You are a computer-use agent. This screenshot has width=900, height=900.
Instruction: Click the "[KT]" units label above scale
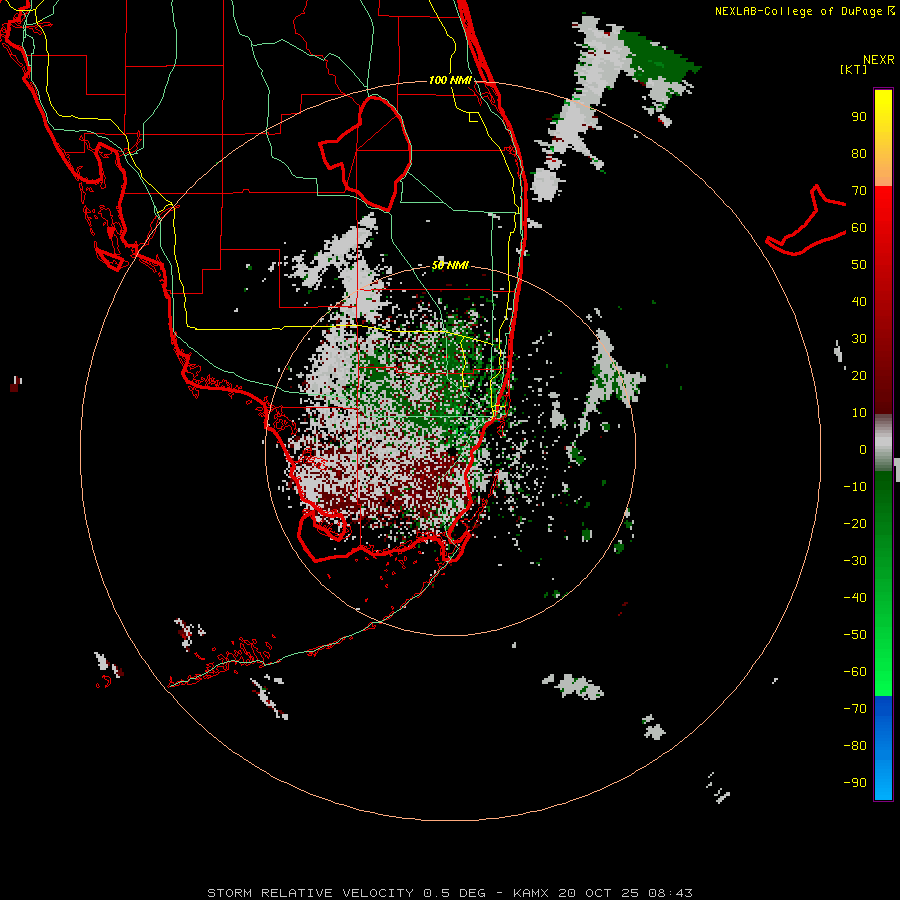point(853,69)
